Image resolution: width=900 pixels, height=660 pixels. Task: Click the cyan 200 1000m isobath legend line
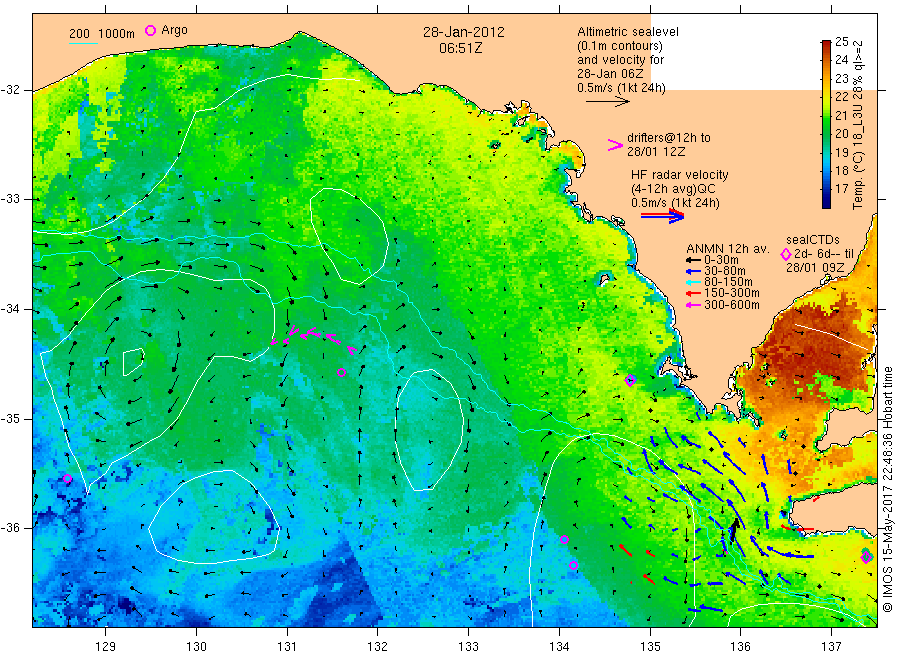[83, 43]
